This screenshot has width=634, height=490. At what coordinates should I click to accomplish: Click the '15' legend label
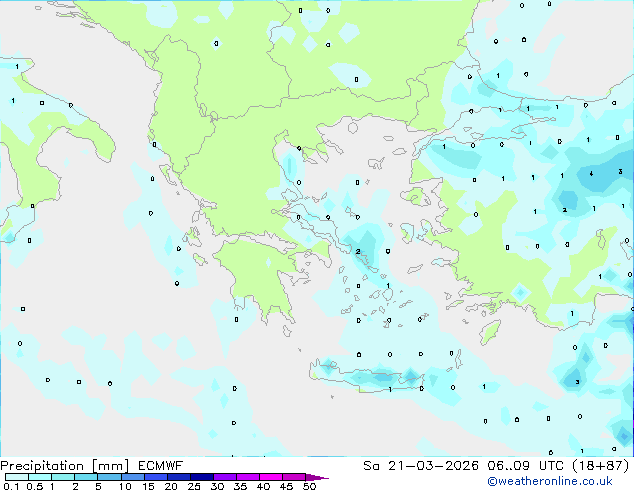[148, 486]
